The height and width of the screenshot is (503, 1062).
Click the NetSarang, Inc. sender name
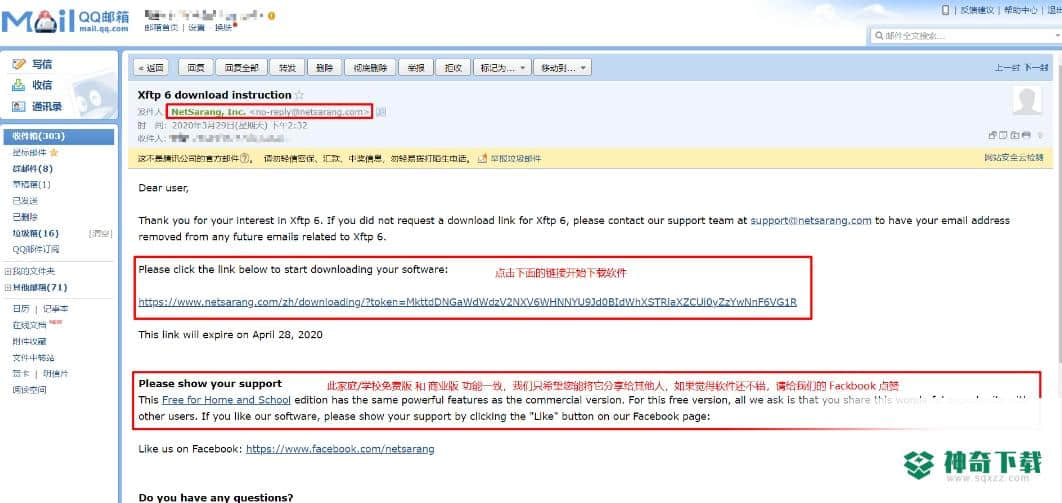coord(209,112)
